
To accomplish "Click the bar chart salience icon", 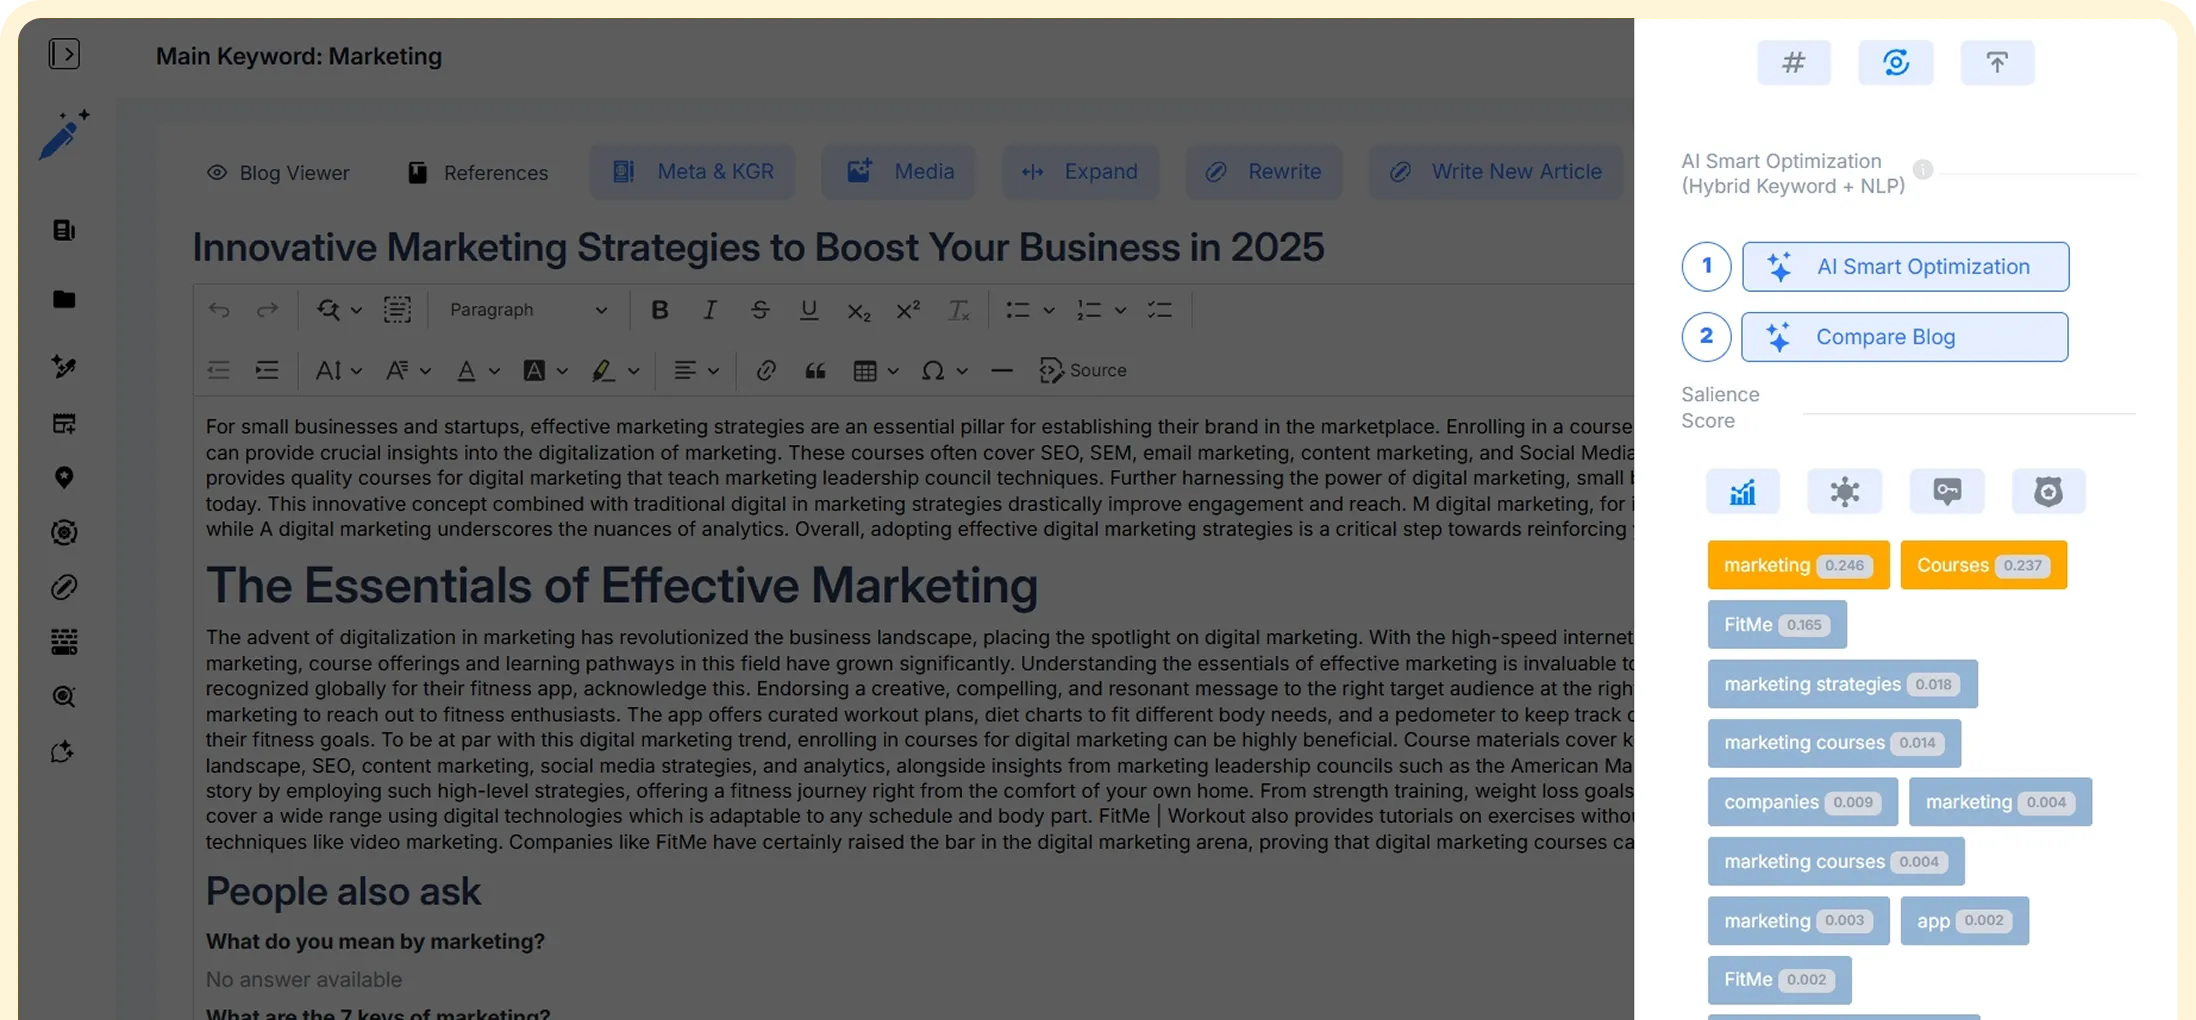I will click(1742, 491).
